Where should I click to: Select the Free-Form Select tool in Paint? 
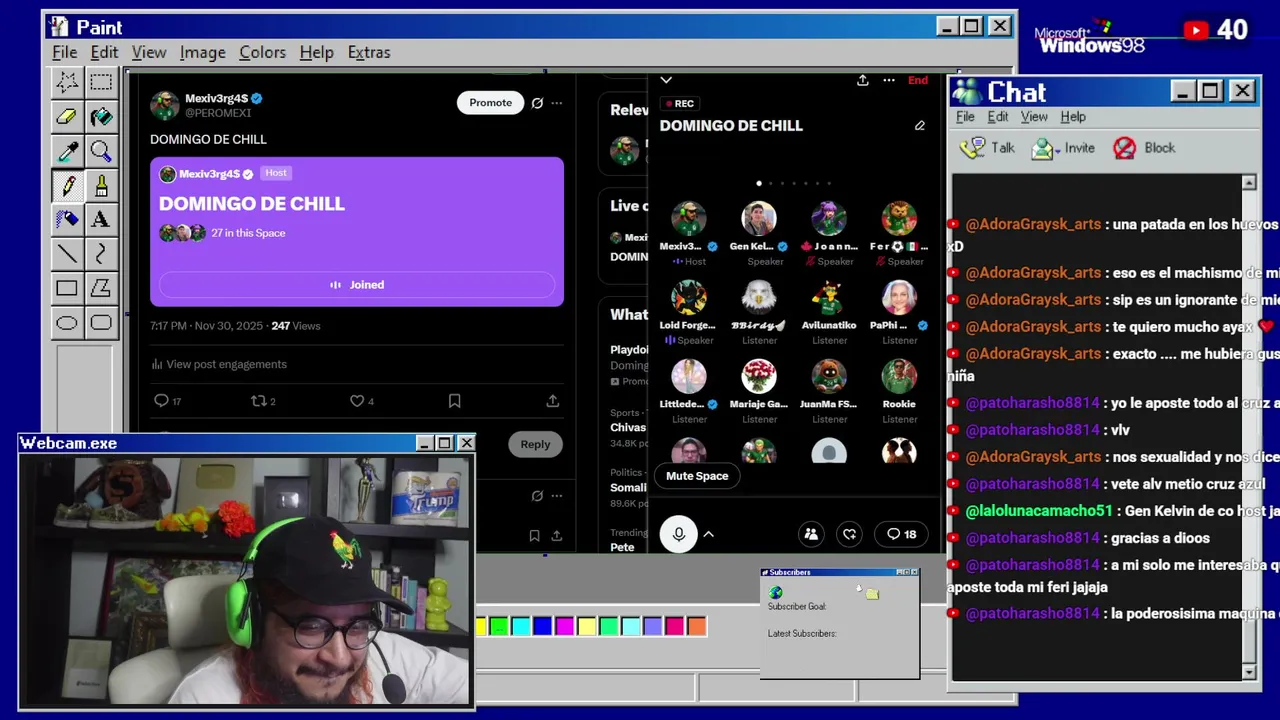(67, 82)
